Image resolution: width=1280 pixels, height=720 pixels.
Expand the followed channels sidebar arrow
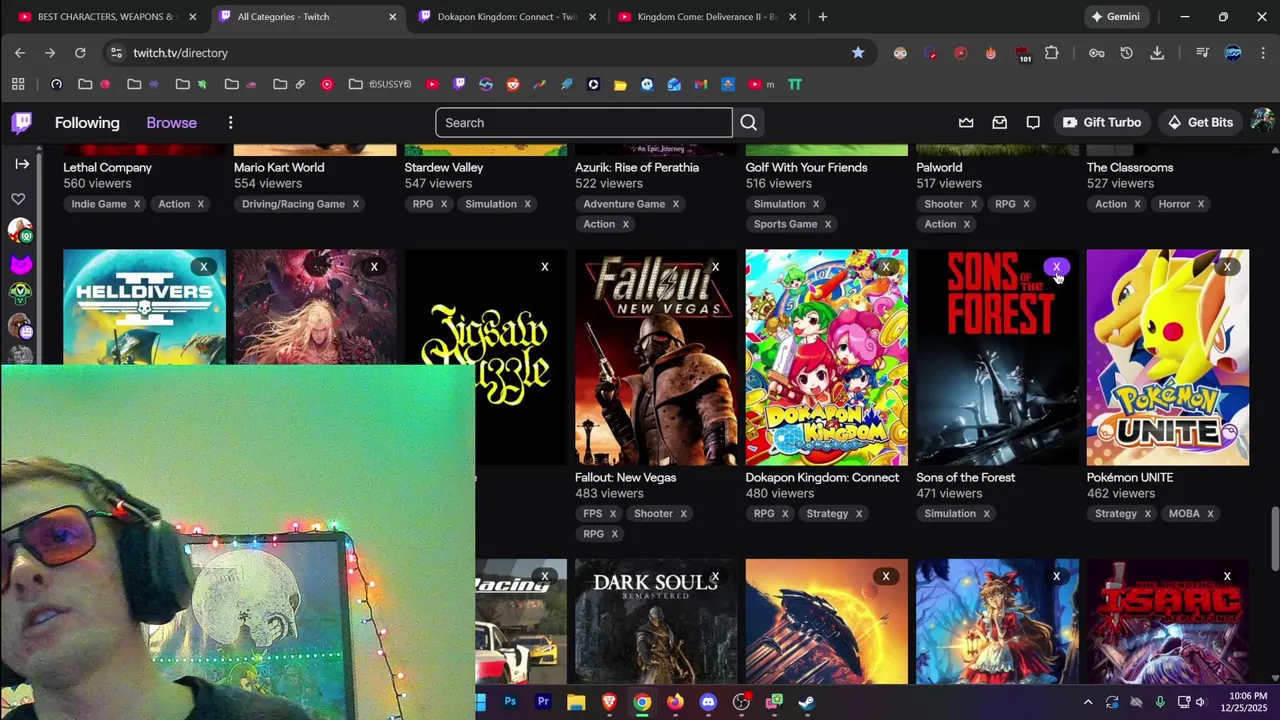(22, 163)
